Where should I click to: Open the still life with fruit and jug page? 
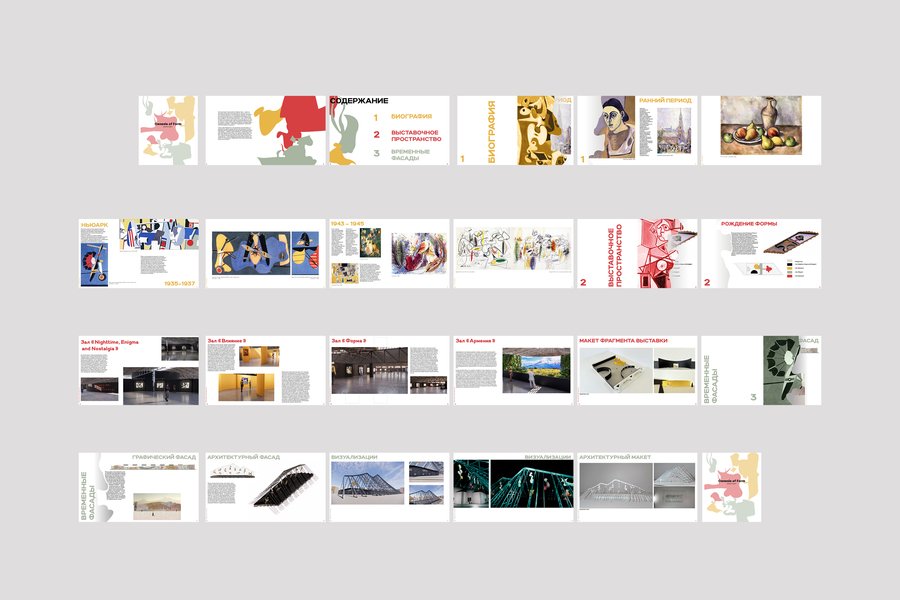(x=761, y=130)
